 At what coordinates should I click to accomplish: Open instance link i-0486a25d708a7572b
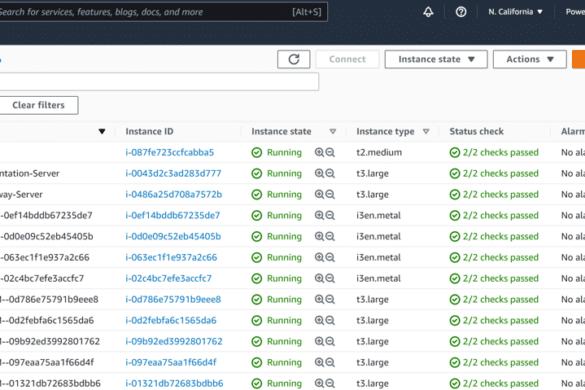point(174,194)
